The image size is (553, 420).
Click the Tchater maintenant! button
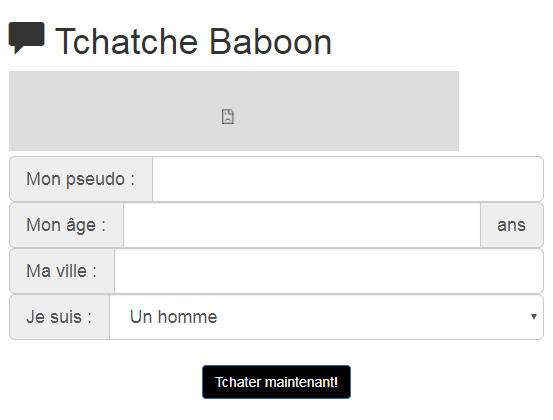pos(276,382)
